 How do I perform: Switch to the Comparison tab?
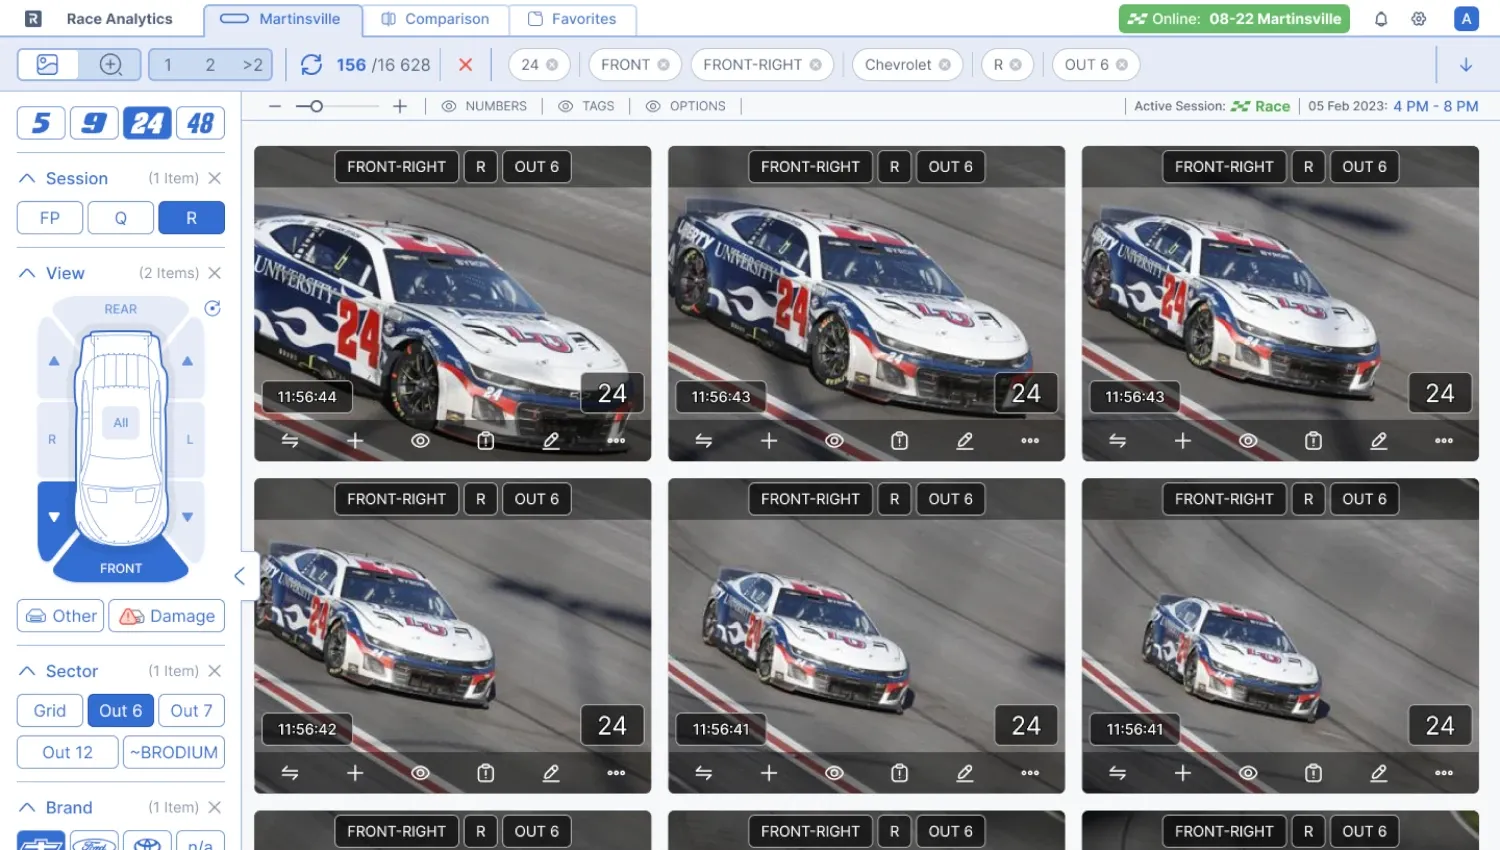436,19
